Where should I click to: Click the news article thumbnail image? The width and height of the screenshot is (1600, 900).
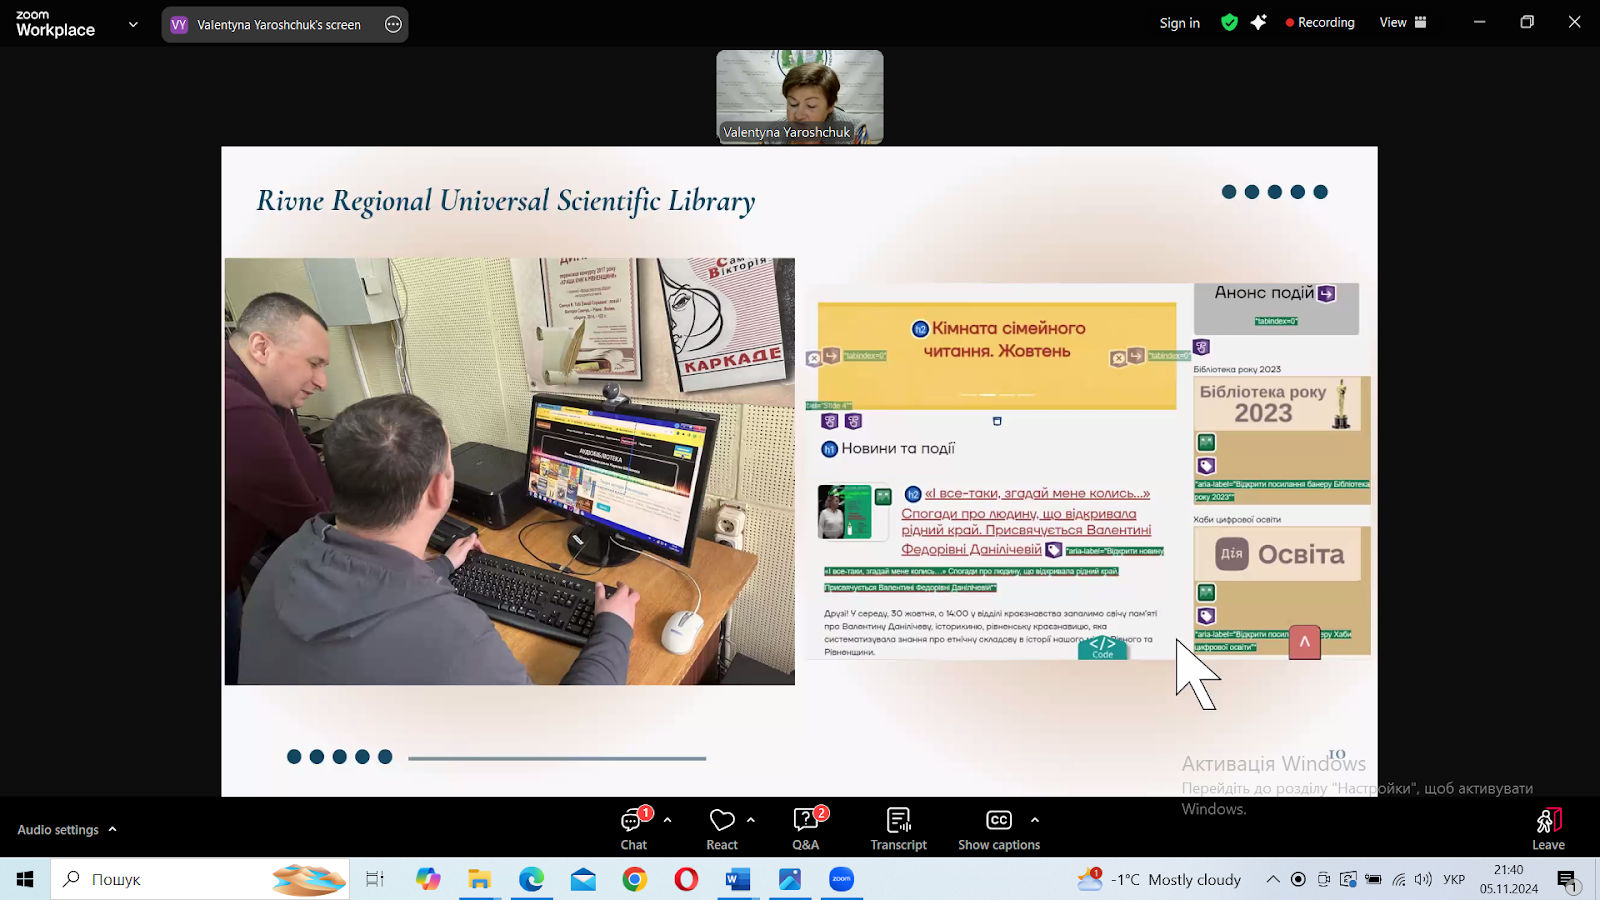coord(844,512)
